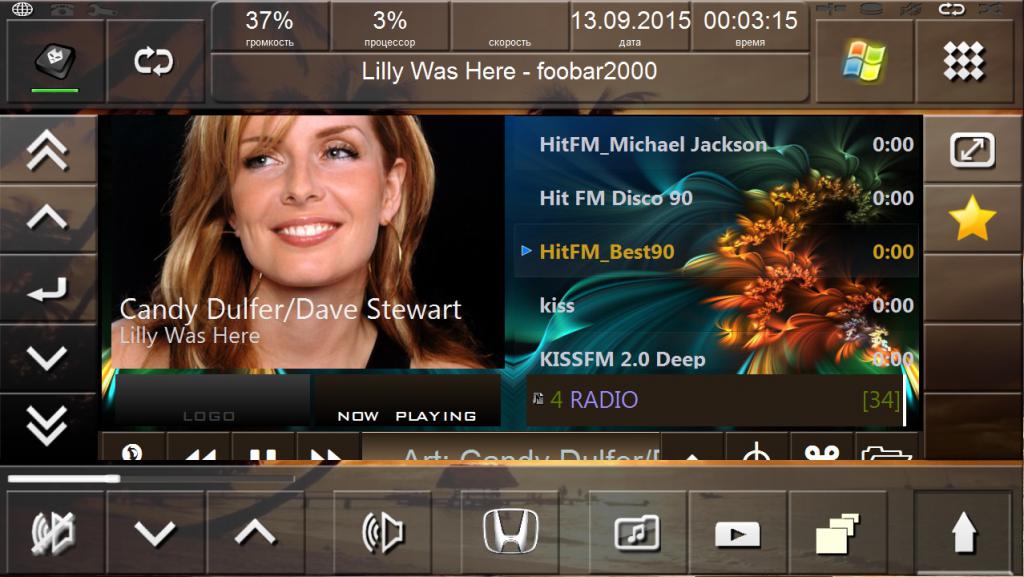This screenshot has height=577, width=1024.
Task: Open the music player icon
Action: click(x=637, y=533)
